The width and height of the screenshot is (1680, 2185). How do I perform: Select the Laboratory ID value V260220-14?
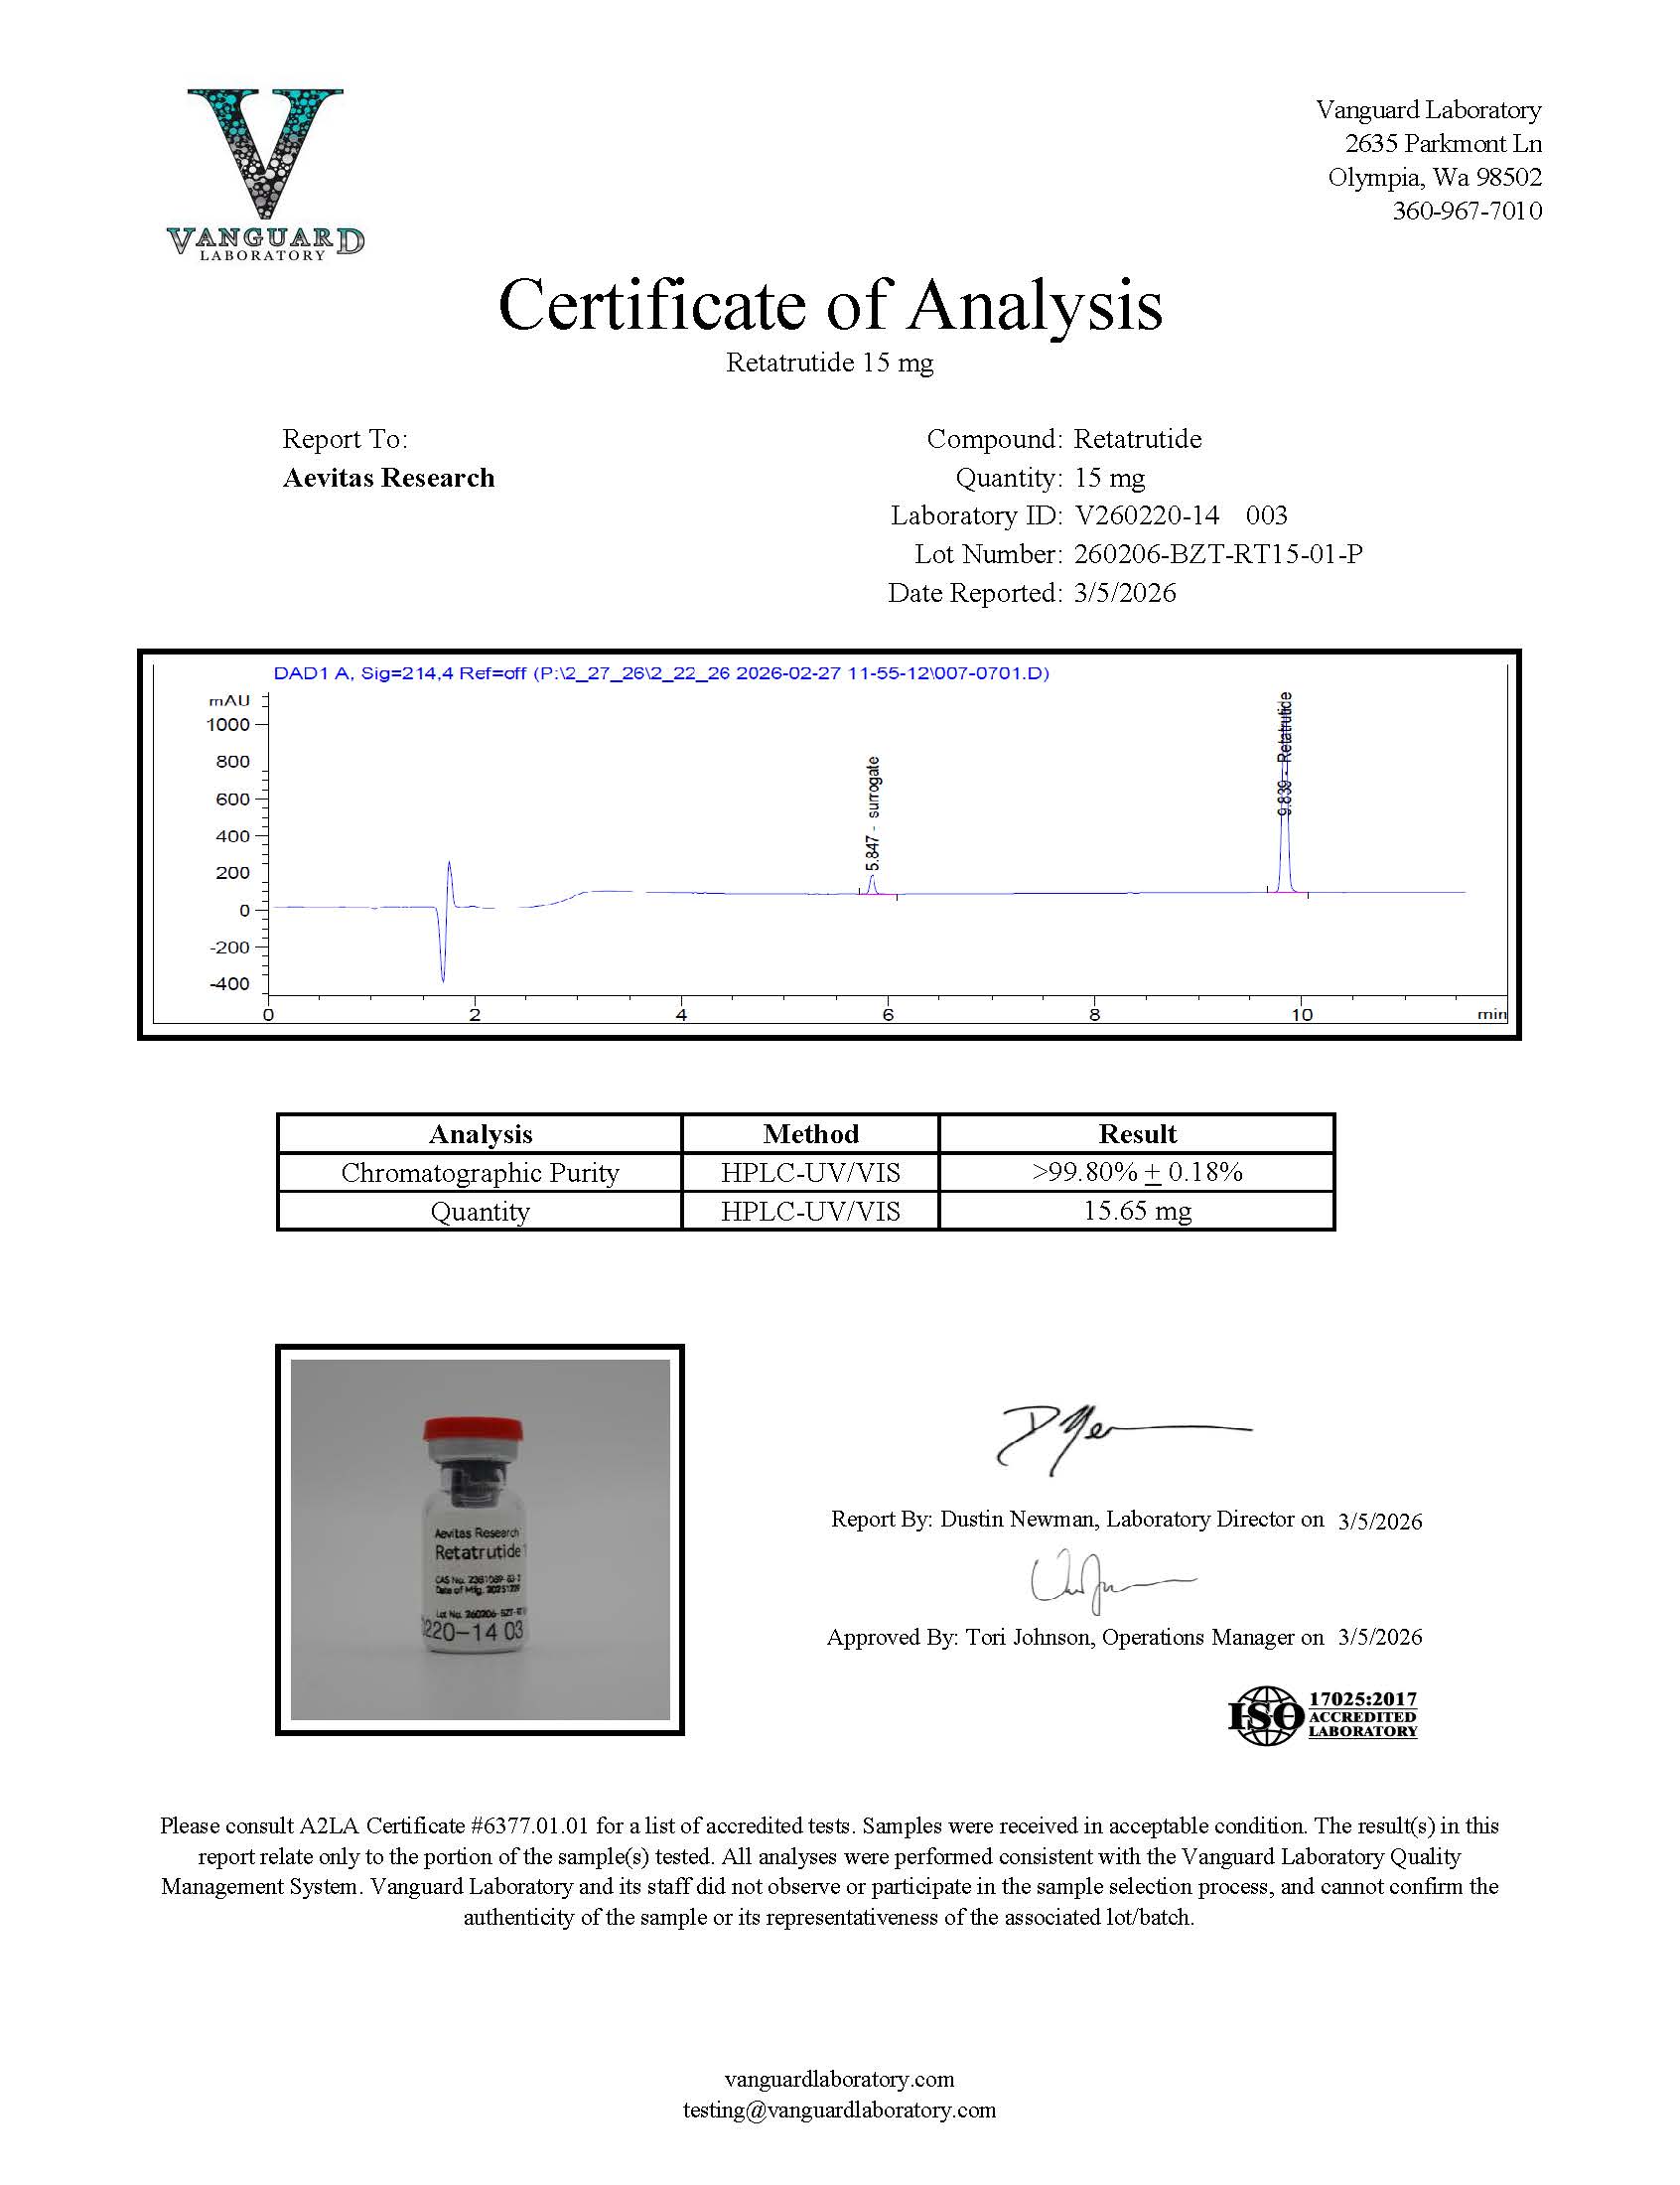click(1146, 515)
